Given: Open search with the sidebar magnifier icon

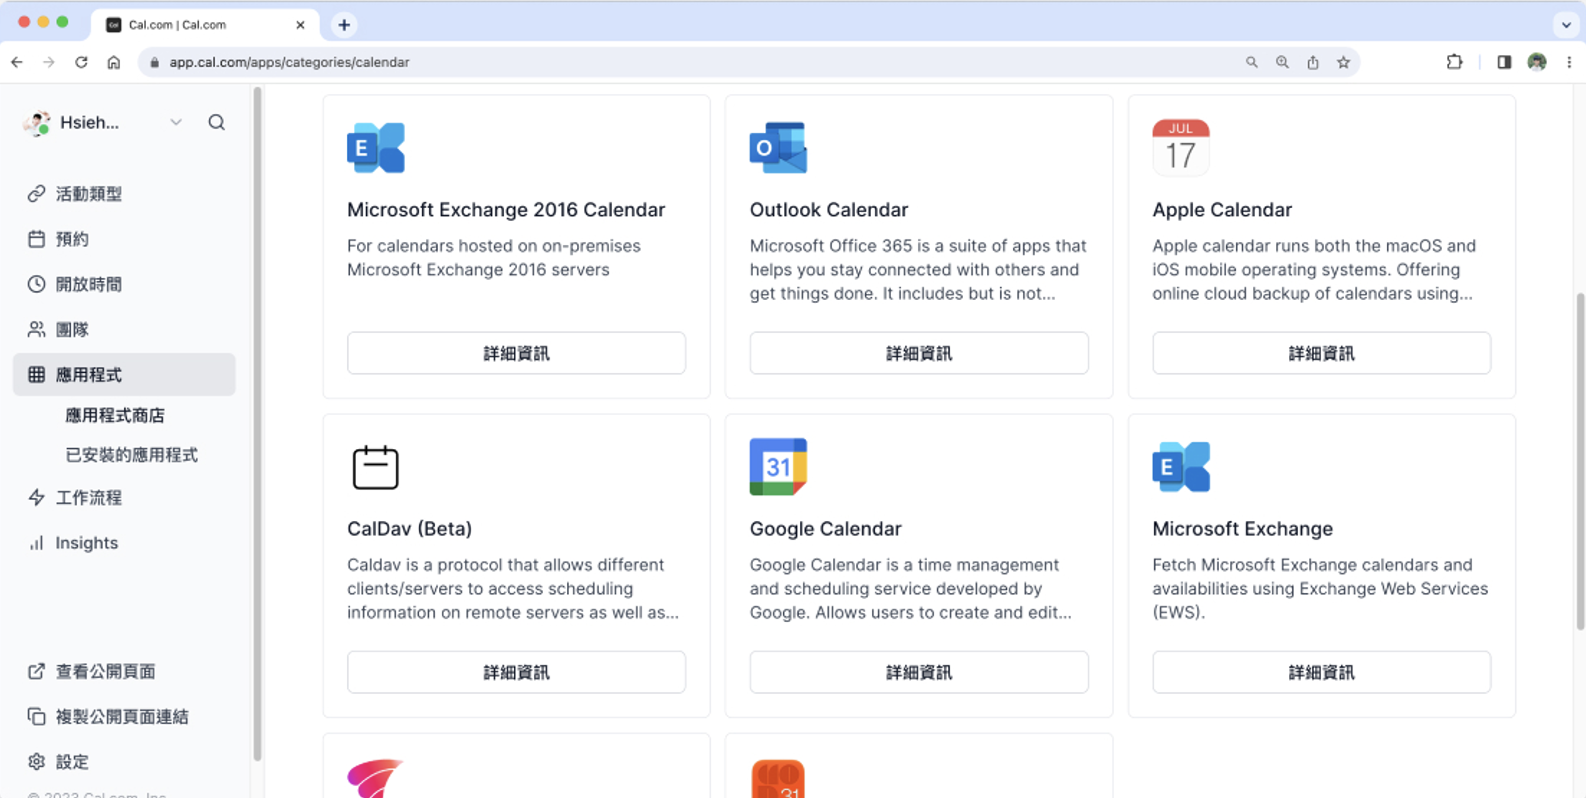Looking at the screenshot, I should pyautogui.click(x=217, y=122).
